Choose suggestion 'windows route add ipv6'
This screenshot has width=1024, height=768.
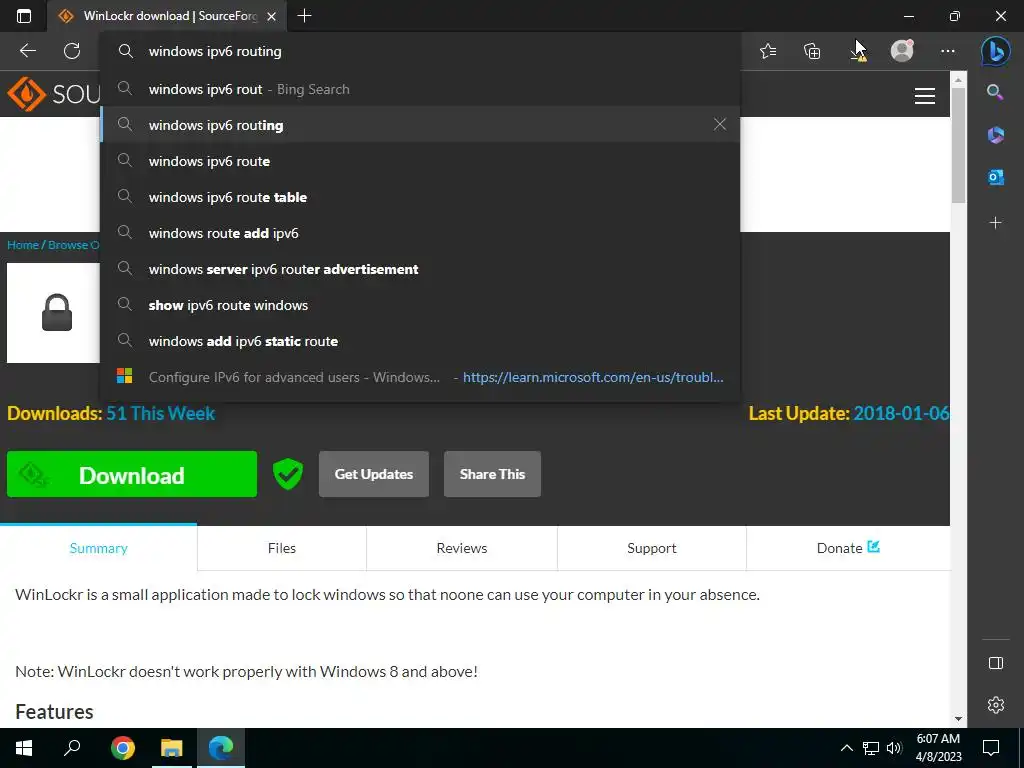[420, 232]
